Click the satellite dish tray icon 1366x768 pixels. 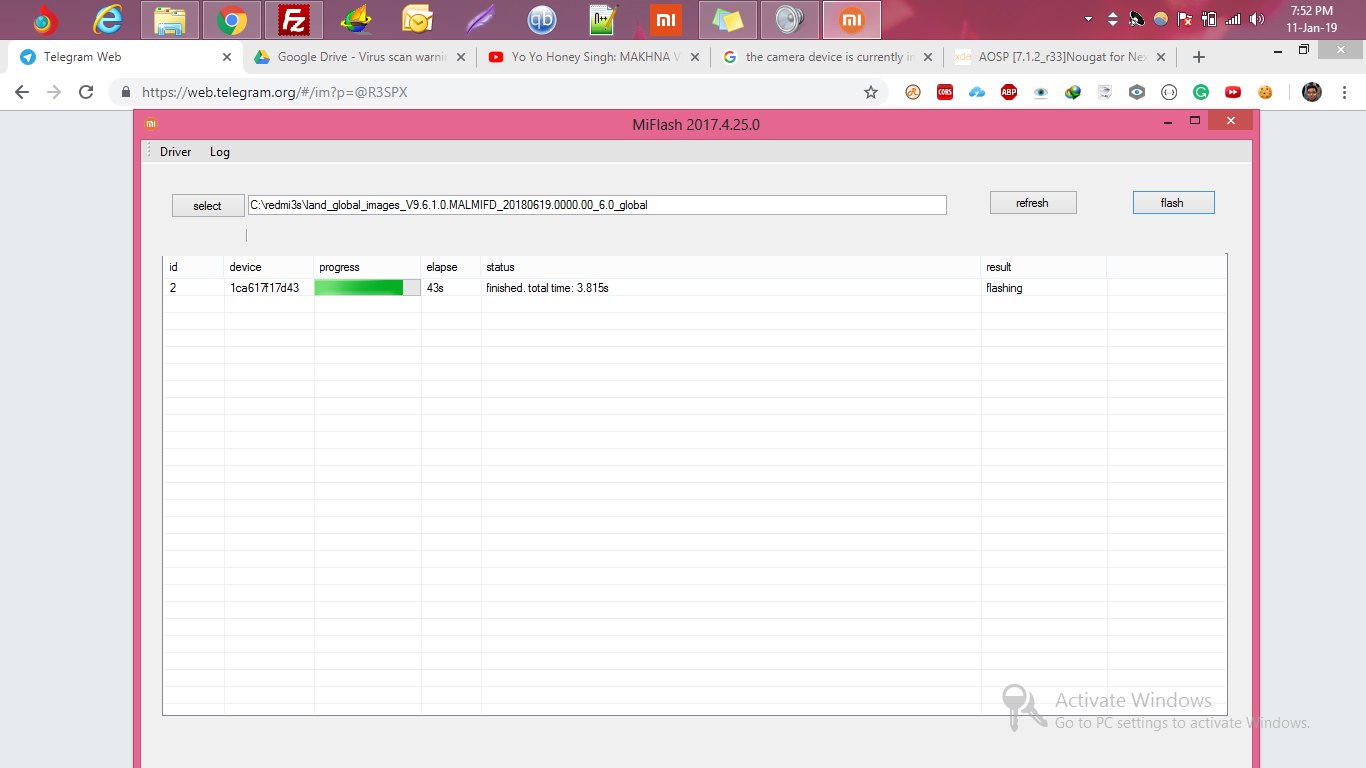point(1136,19)
